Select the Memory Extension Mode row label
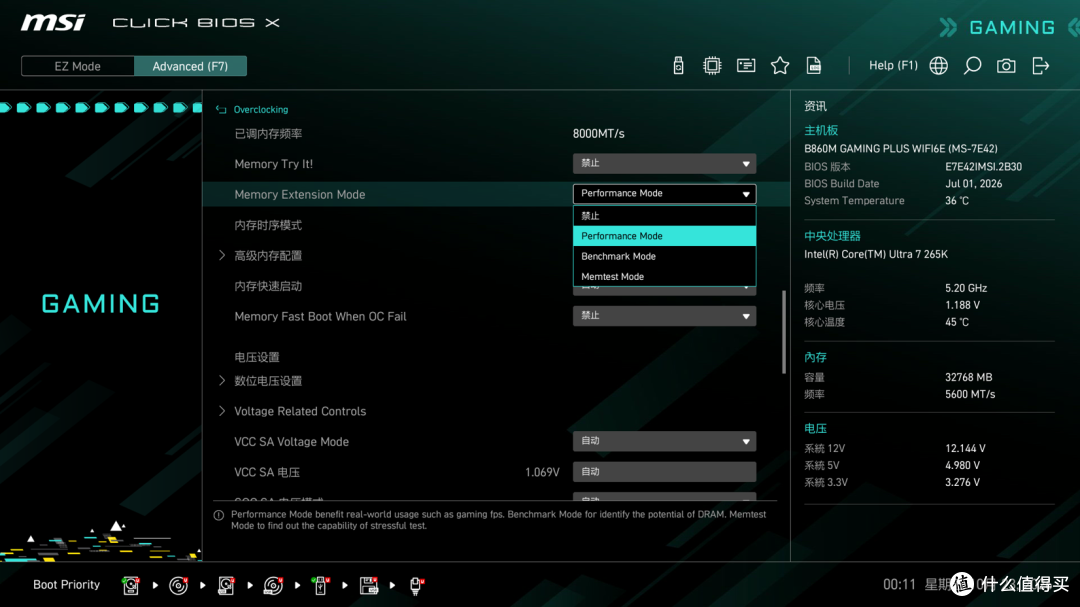Image resolution: width=1080 pixels, height=607 pixels. pyautogui.click(x=300, y=194)
